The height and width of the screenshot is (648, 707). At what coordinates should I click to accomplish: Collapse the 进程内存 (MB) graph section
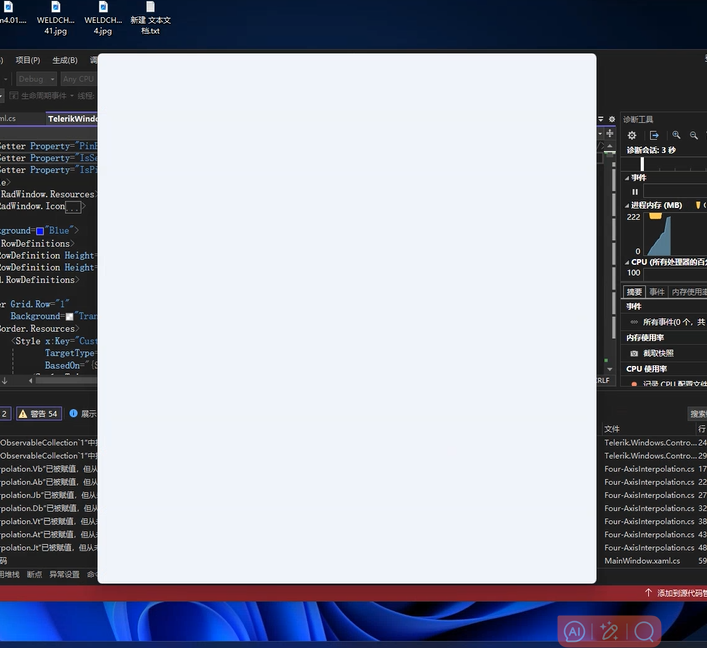click(627, 205)
